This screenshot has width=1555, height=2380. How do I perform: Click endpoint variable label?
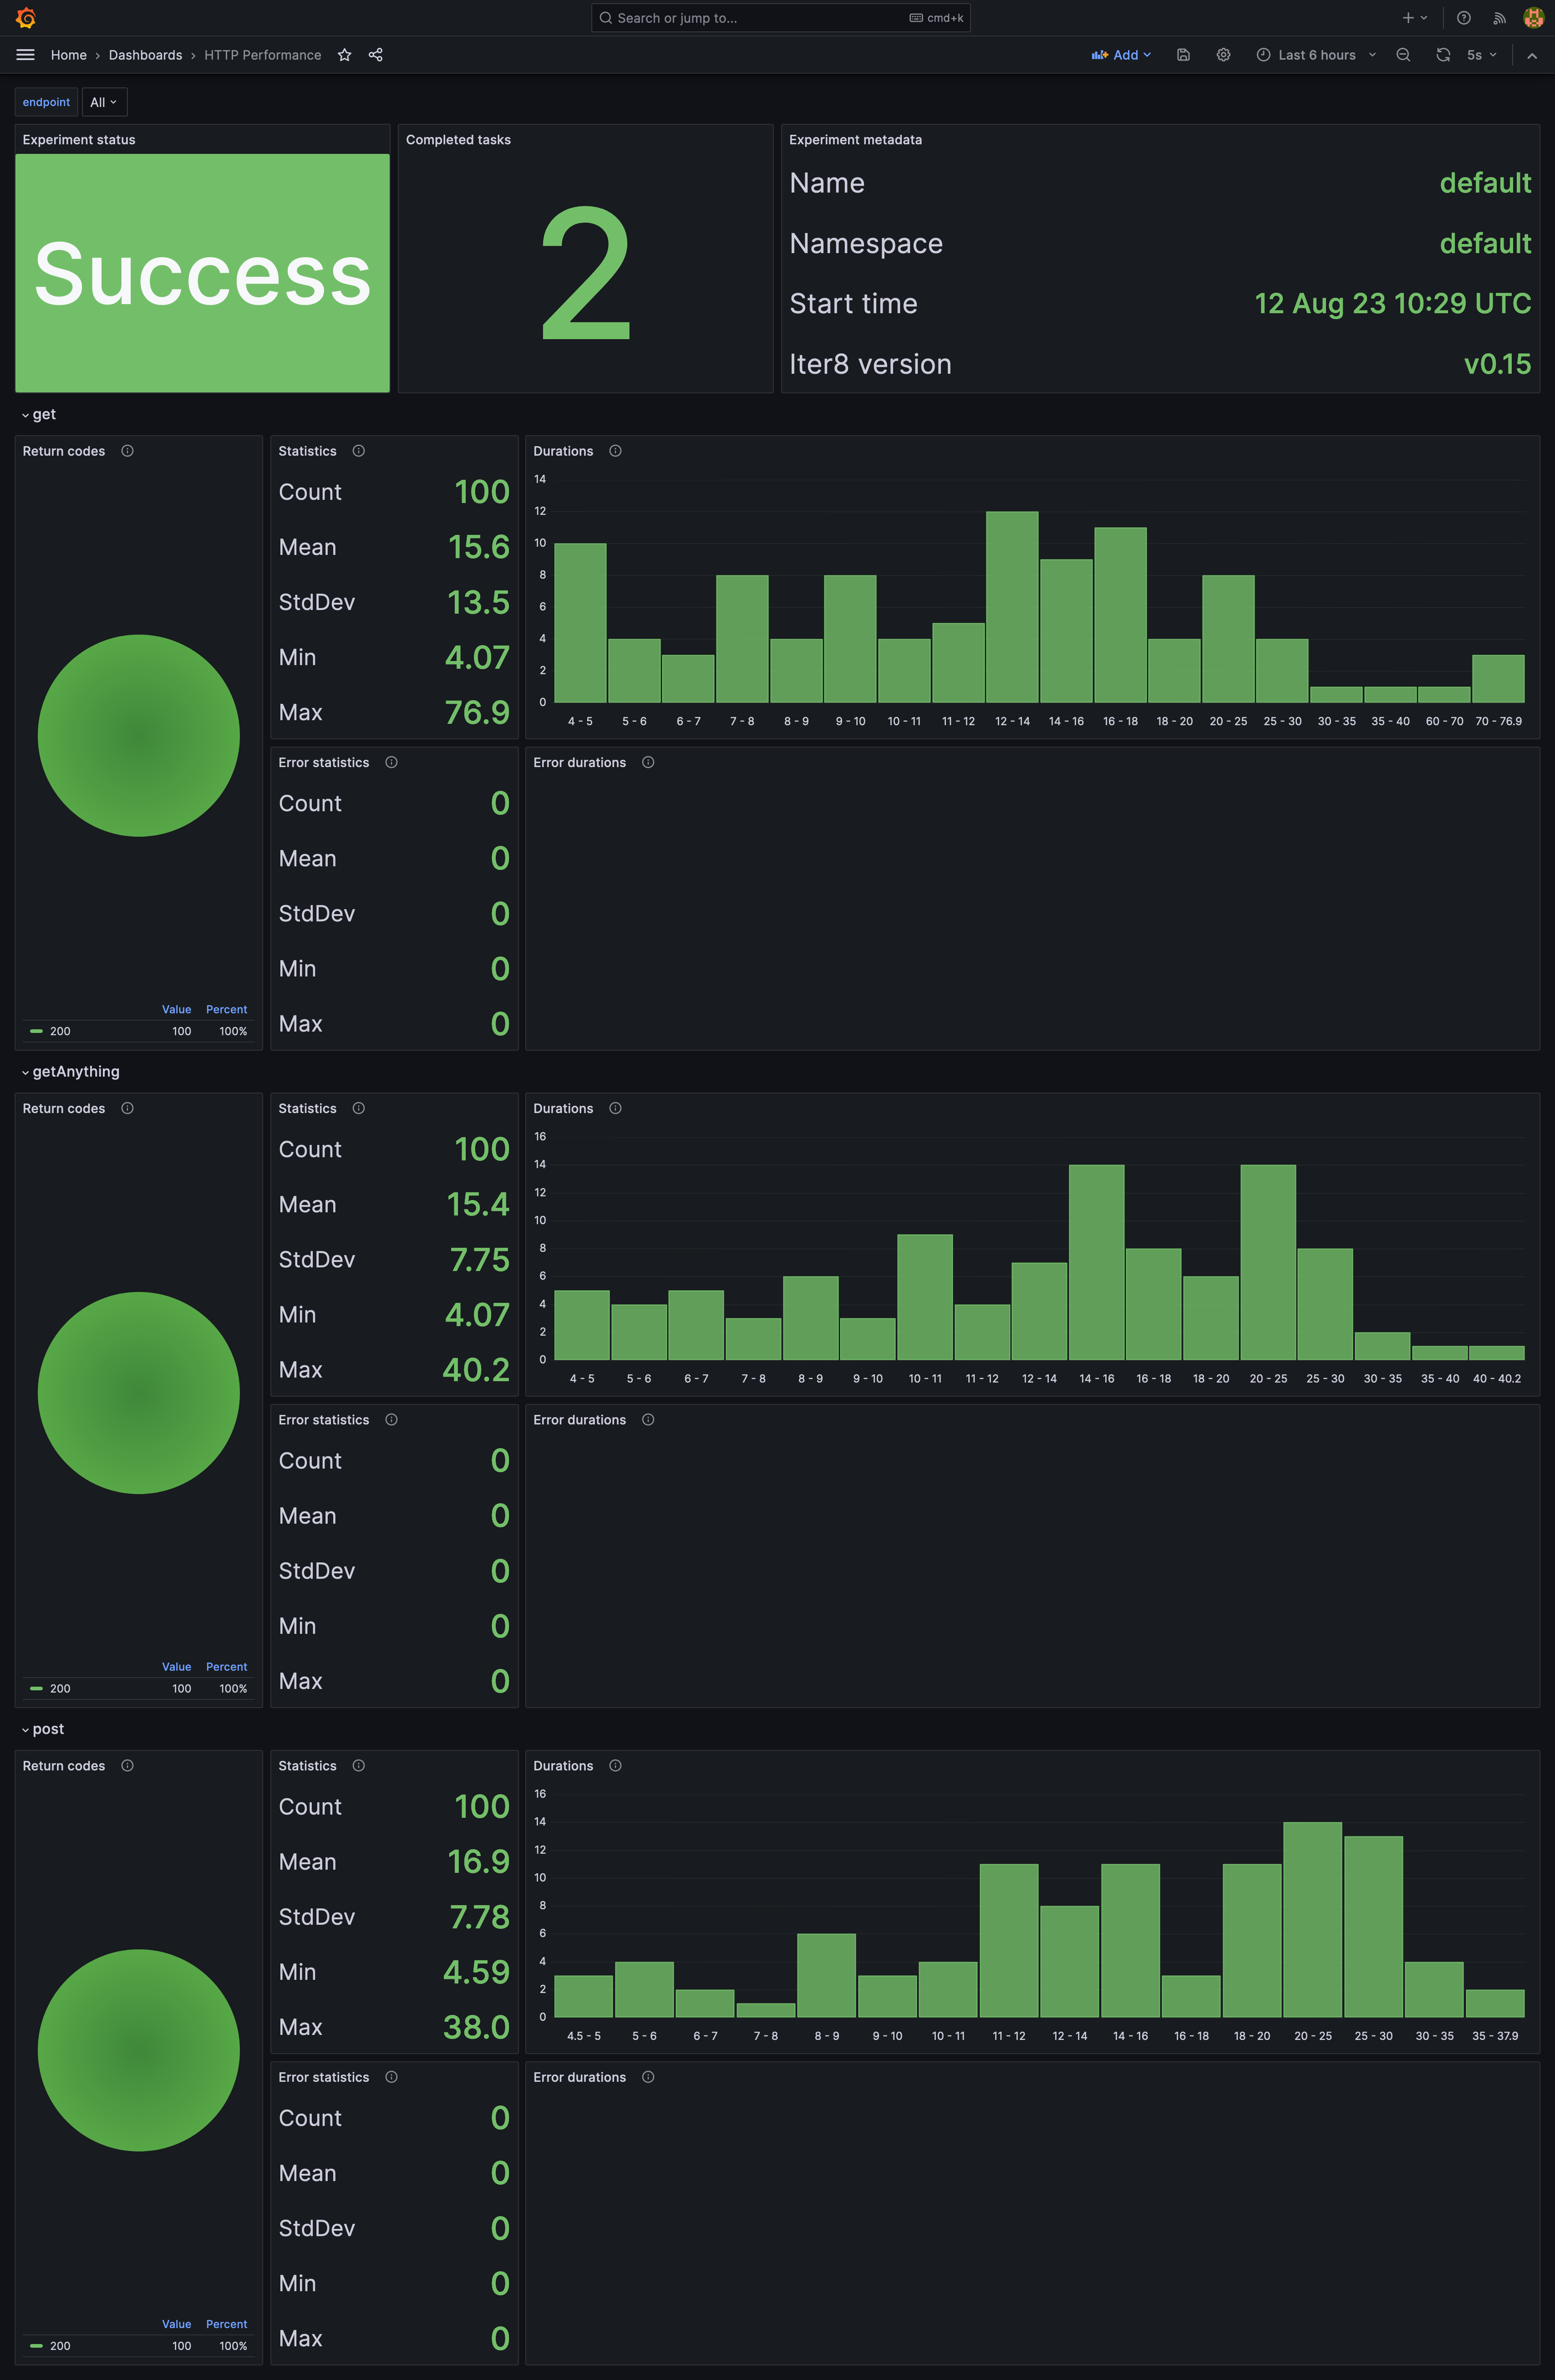46,102
